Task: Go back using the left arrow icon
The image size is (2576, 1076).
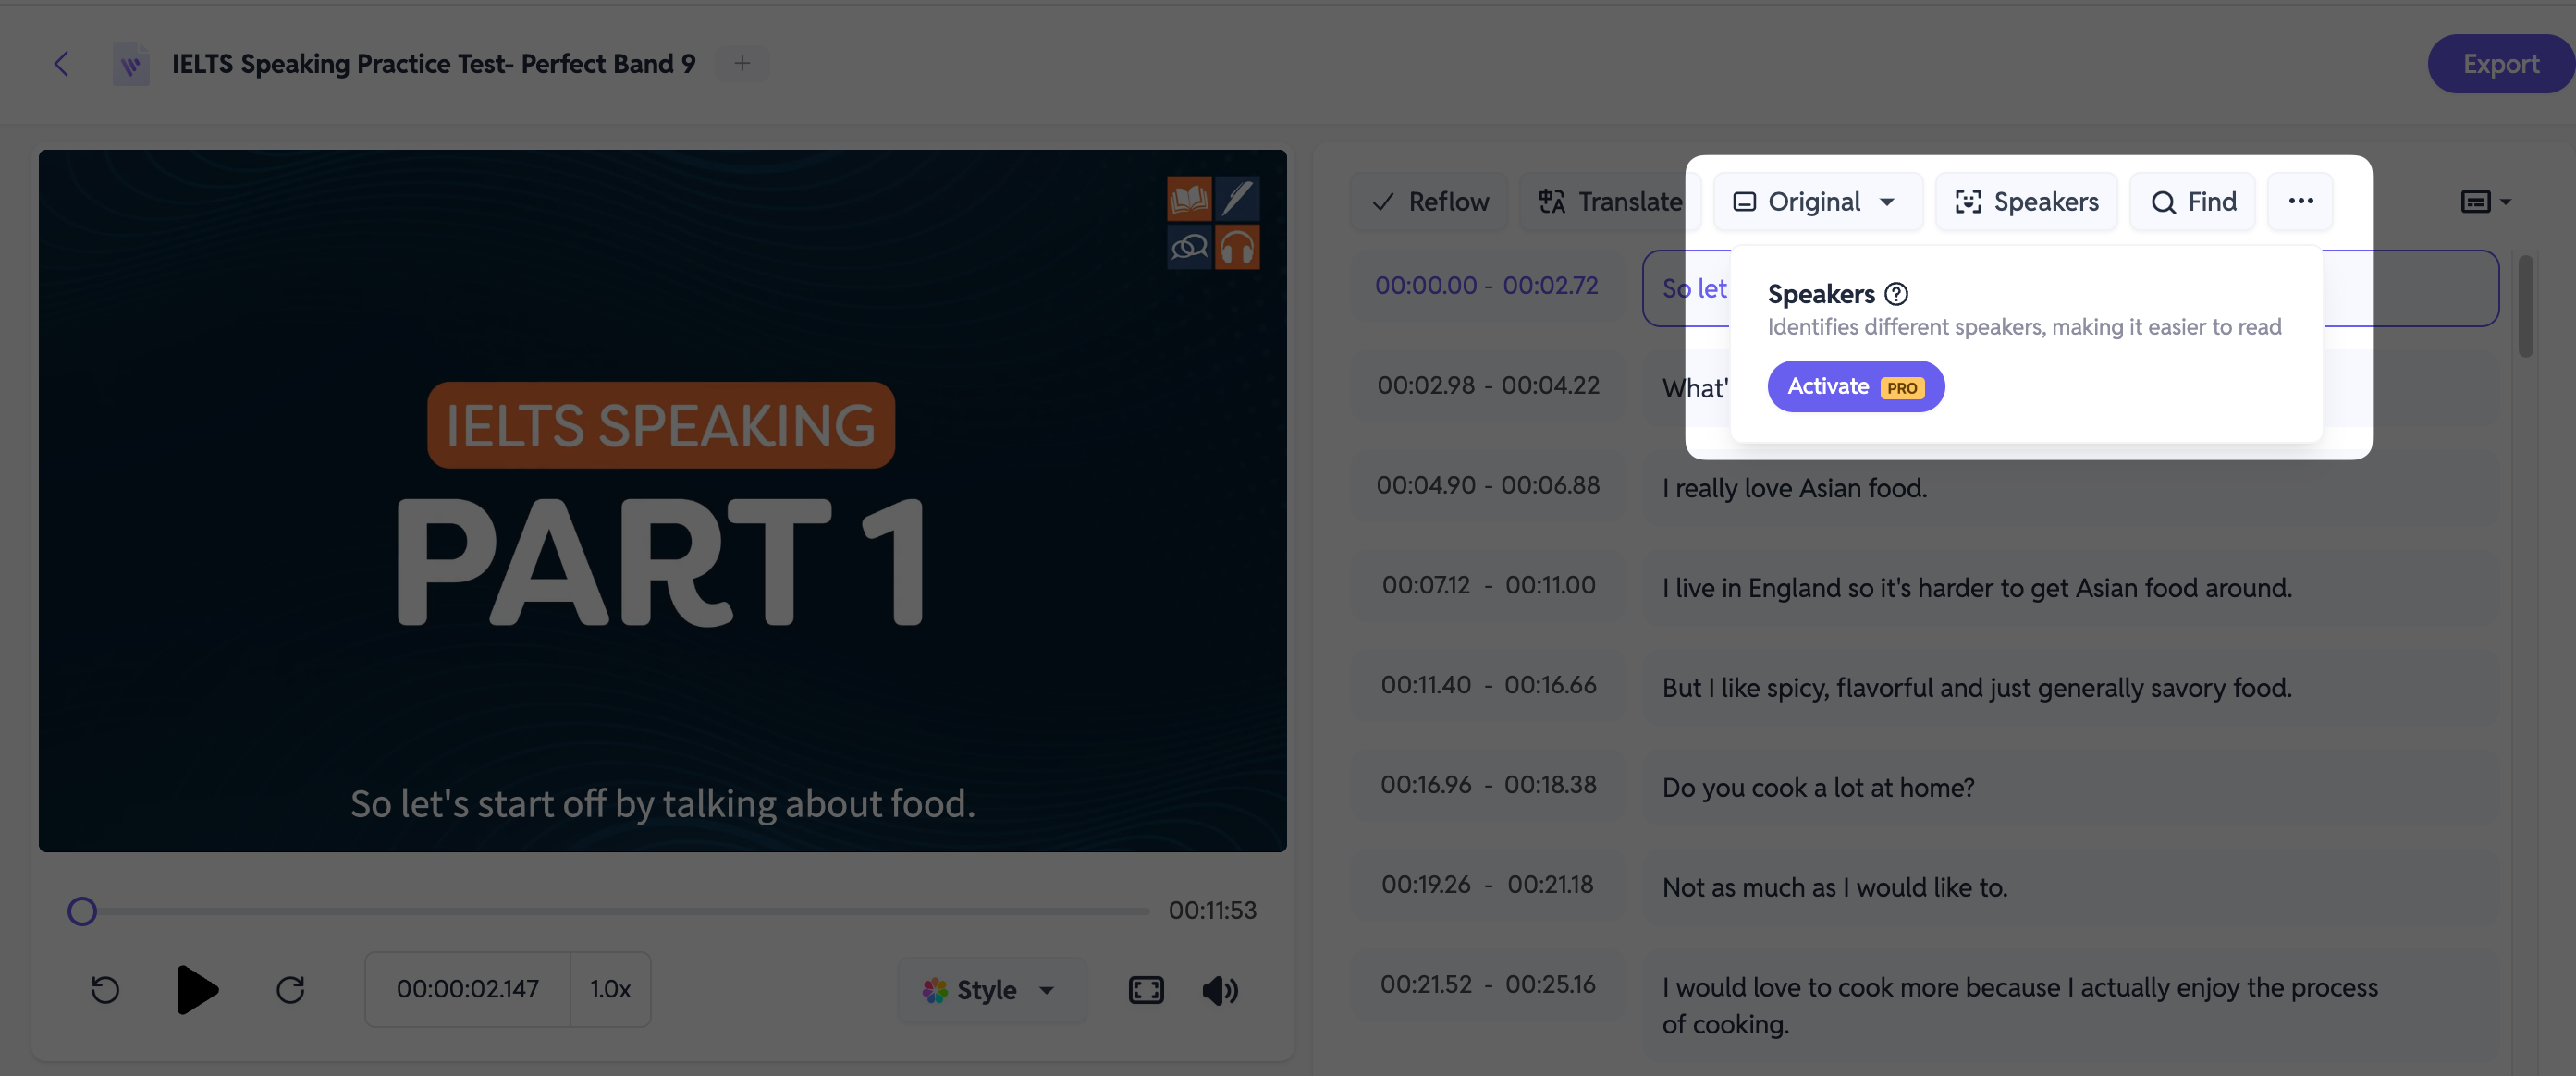Action: [61, 64]
